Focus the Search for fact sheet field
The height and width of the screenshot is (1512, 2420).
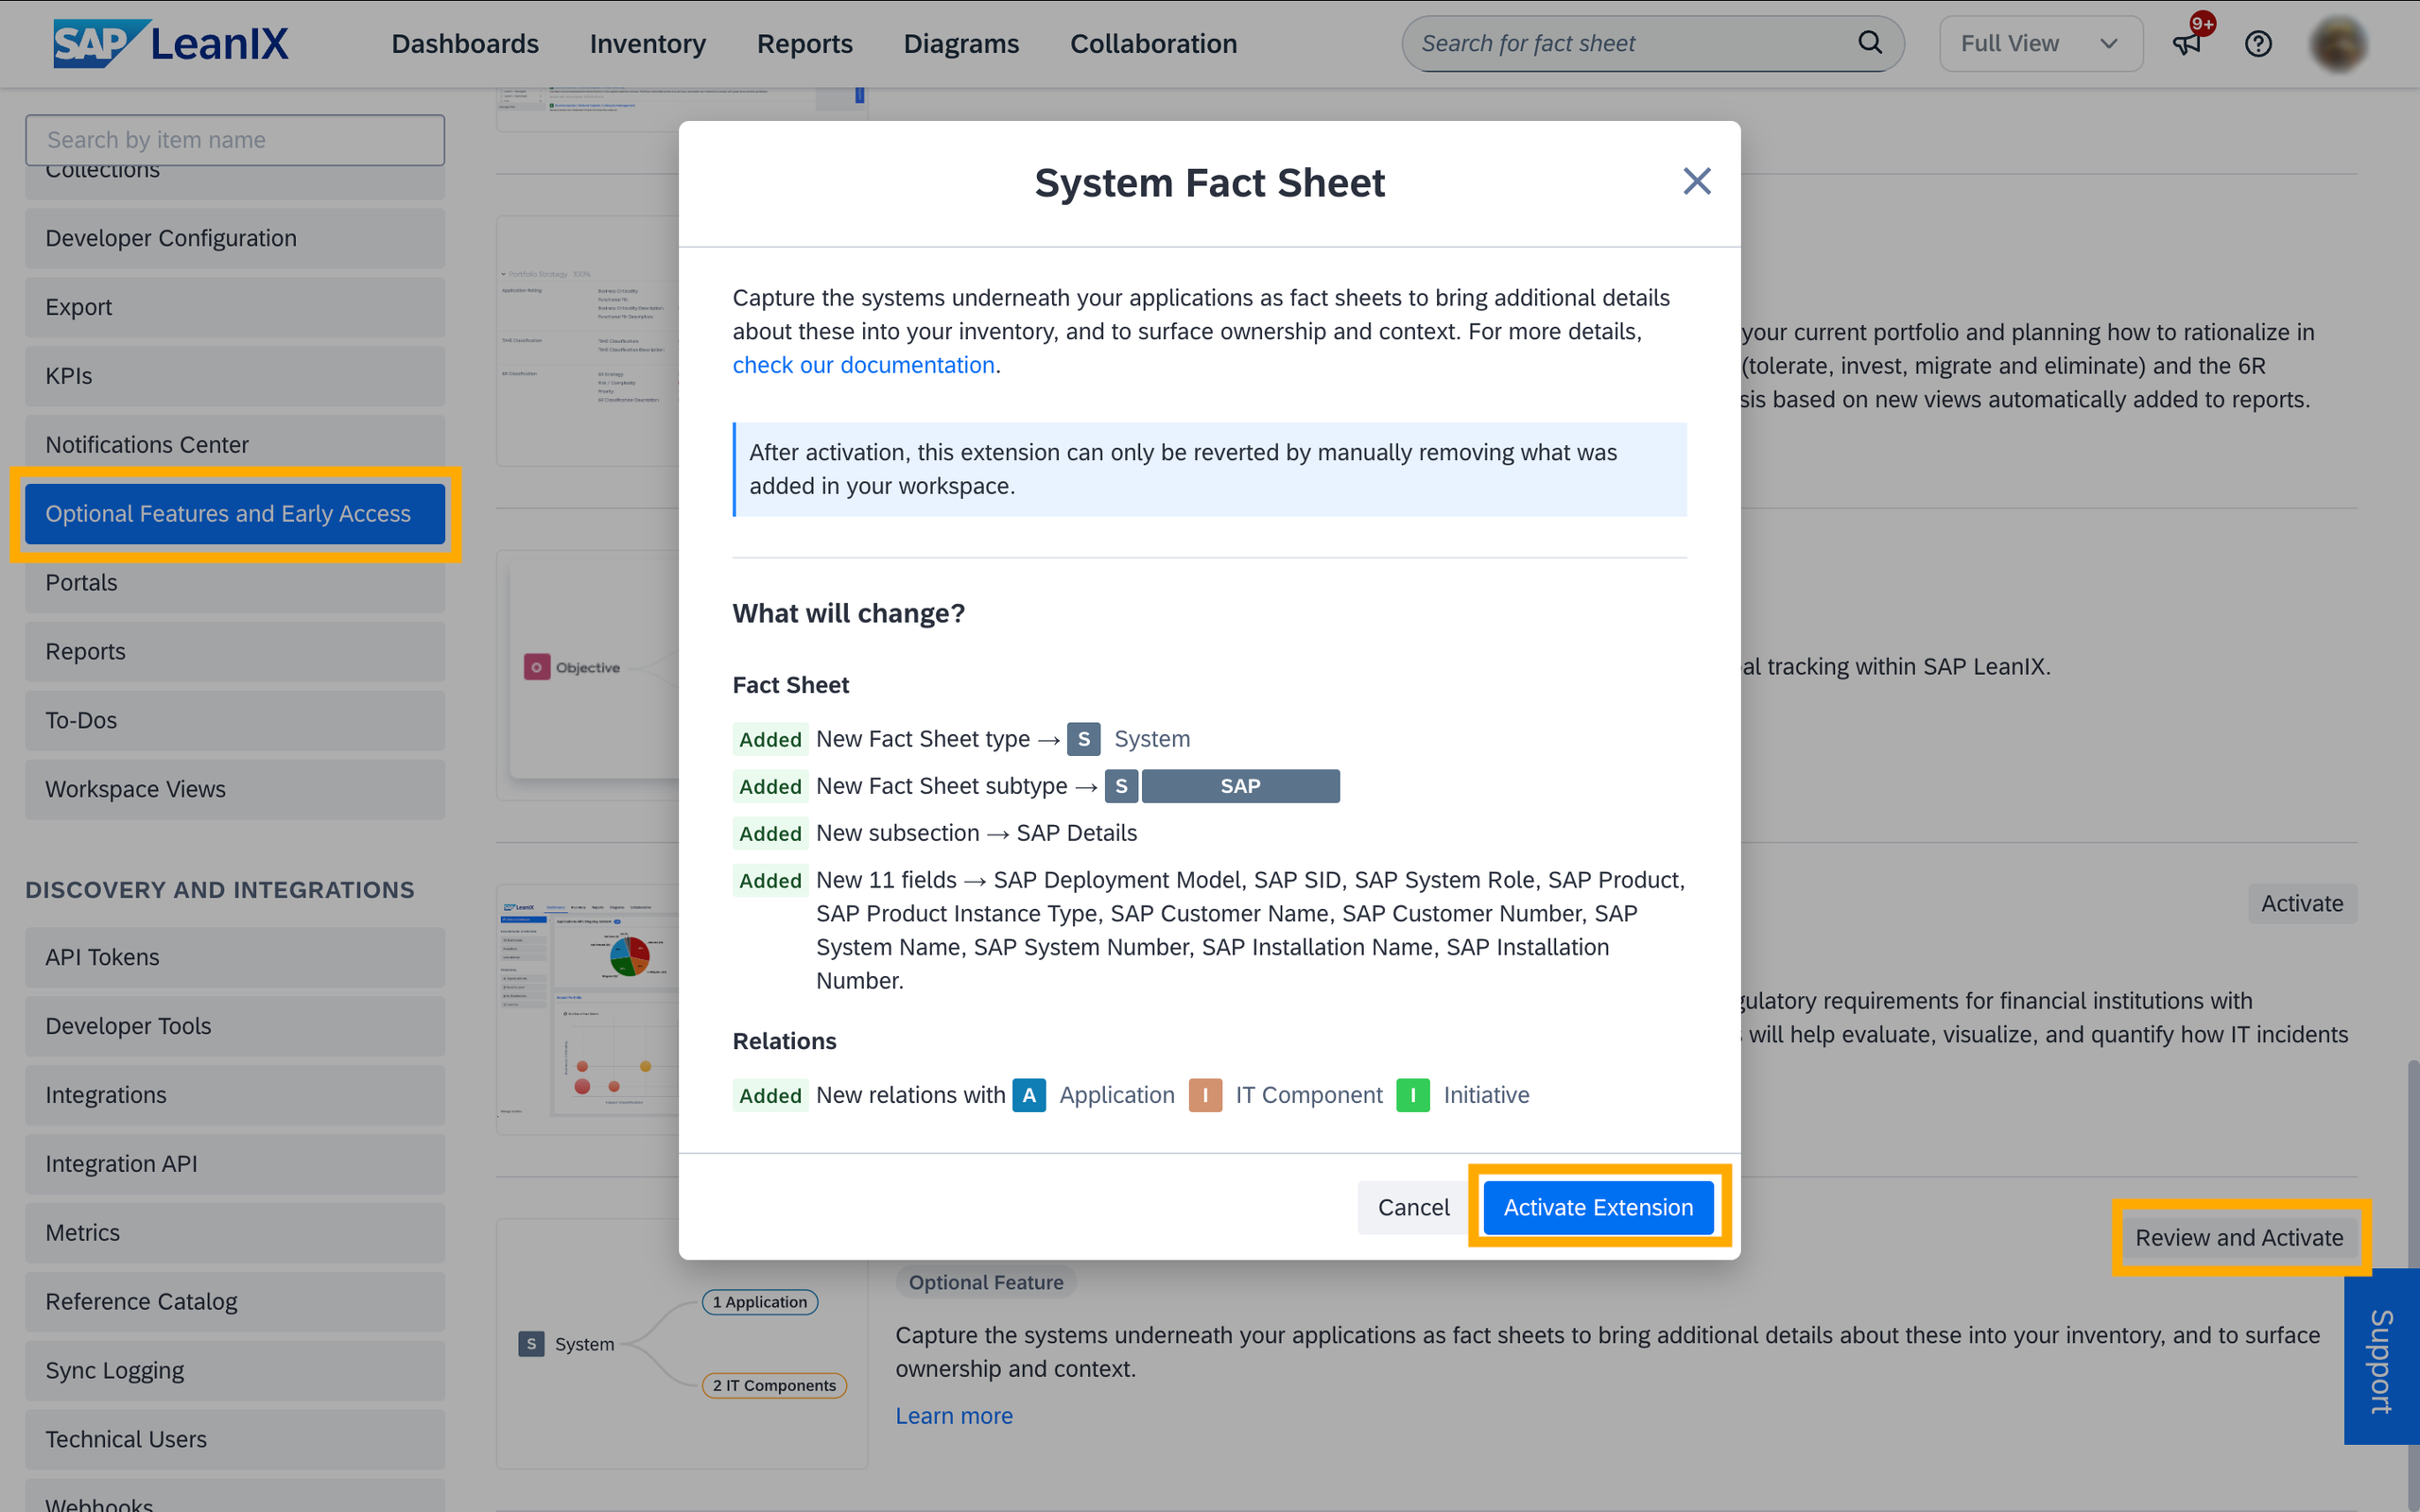[1652, 44]
